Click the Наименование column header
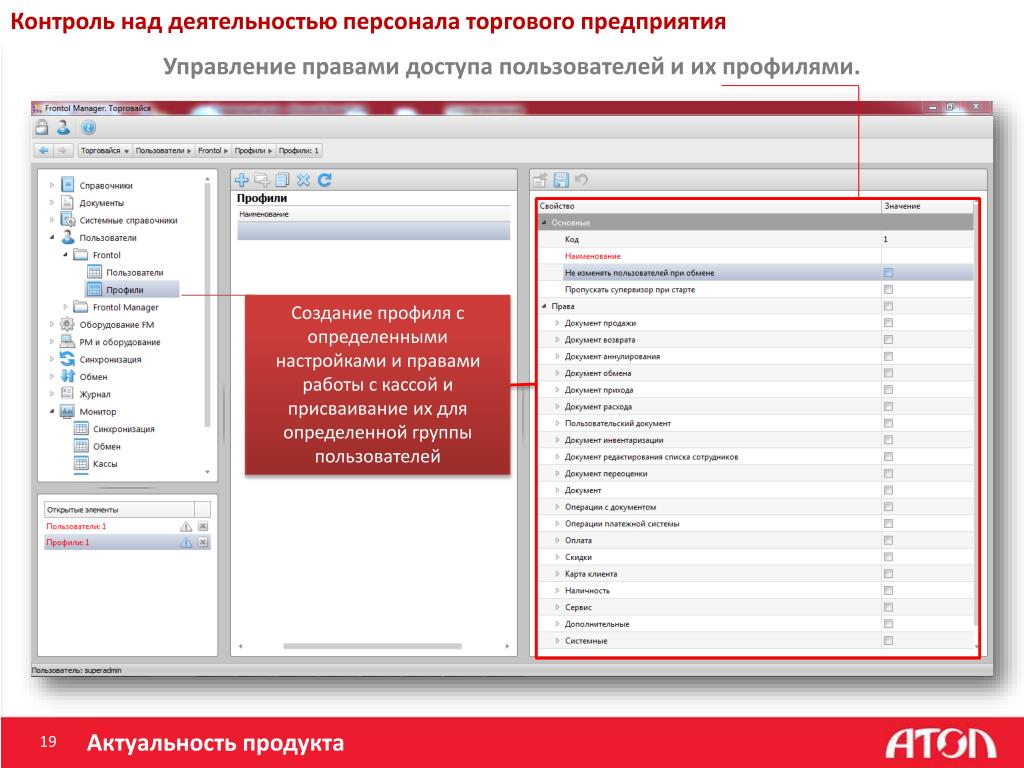This screenshot has width=1024, height=768. (x=374, y=214)
